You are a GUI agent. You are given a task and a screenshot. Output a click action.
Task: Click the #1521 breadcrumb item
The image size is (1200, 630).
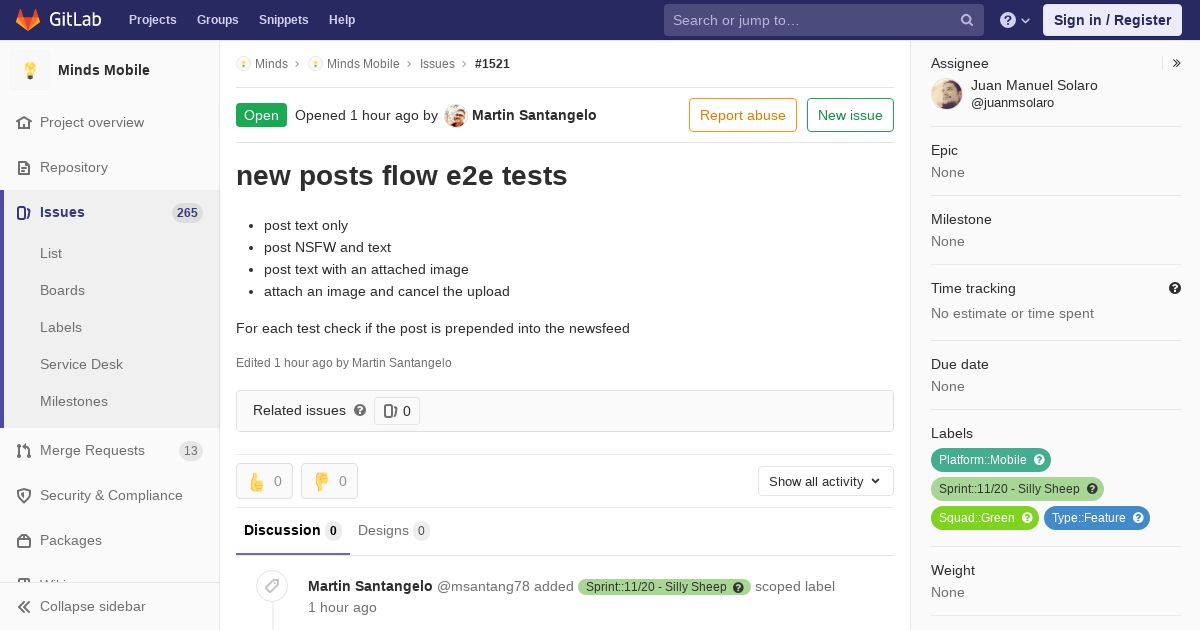pos(492,63)
